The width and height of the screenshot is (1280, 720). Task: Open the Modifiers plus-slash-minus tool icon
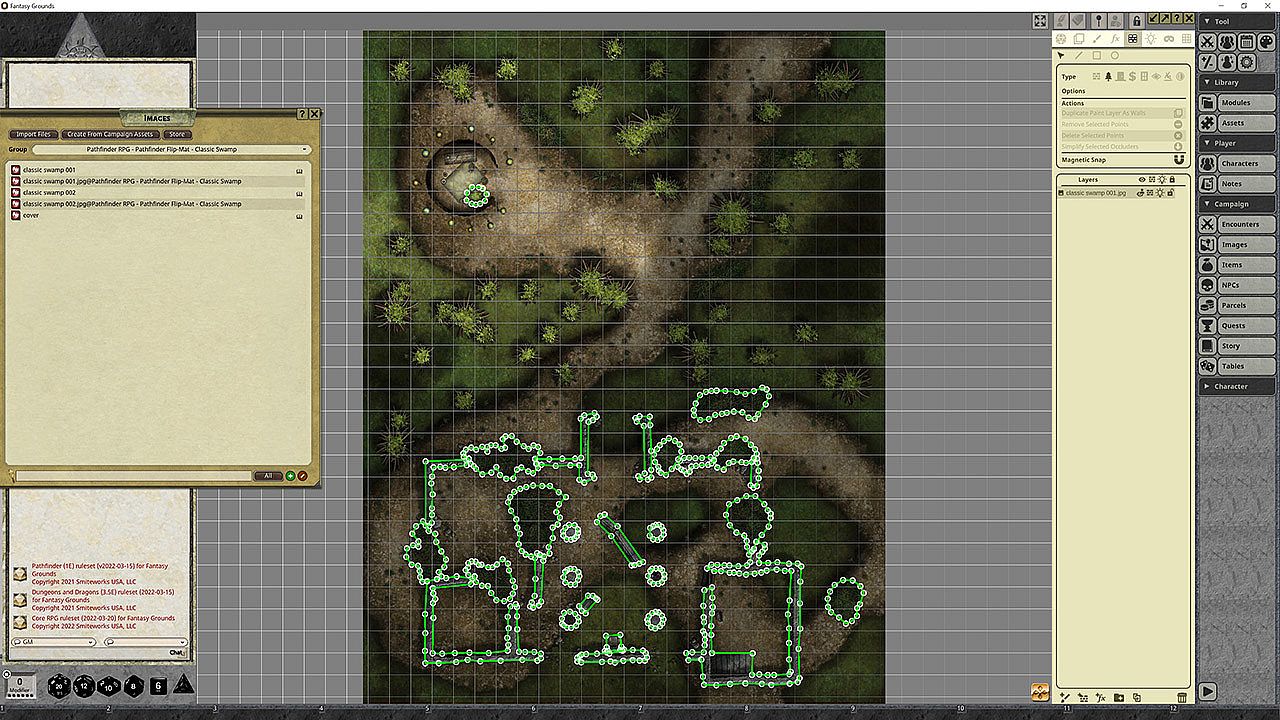coord(1208,62)
